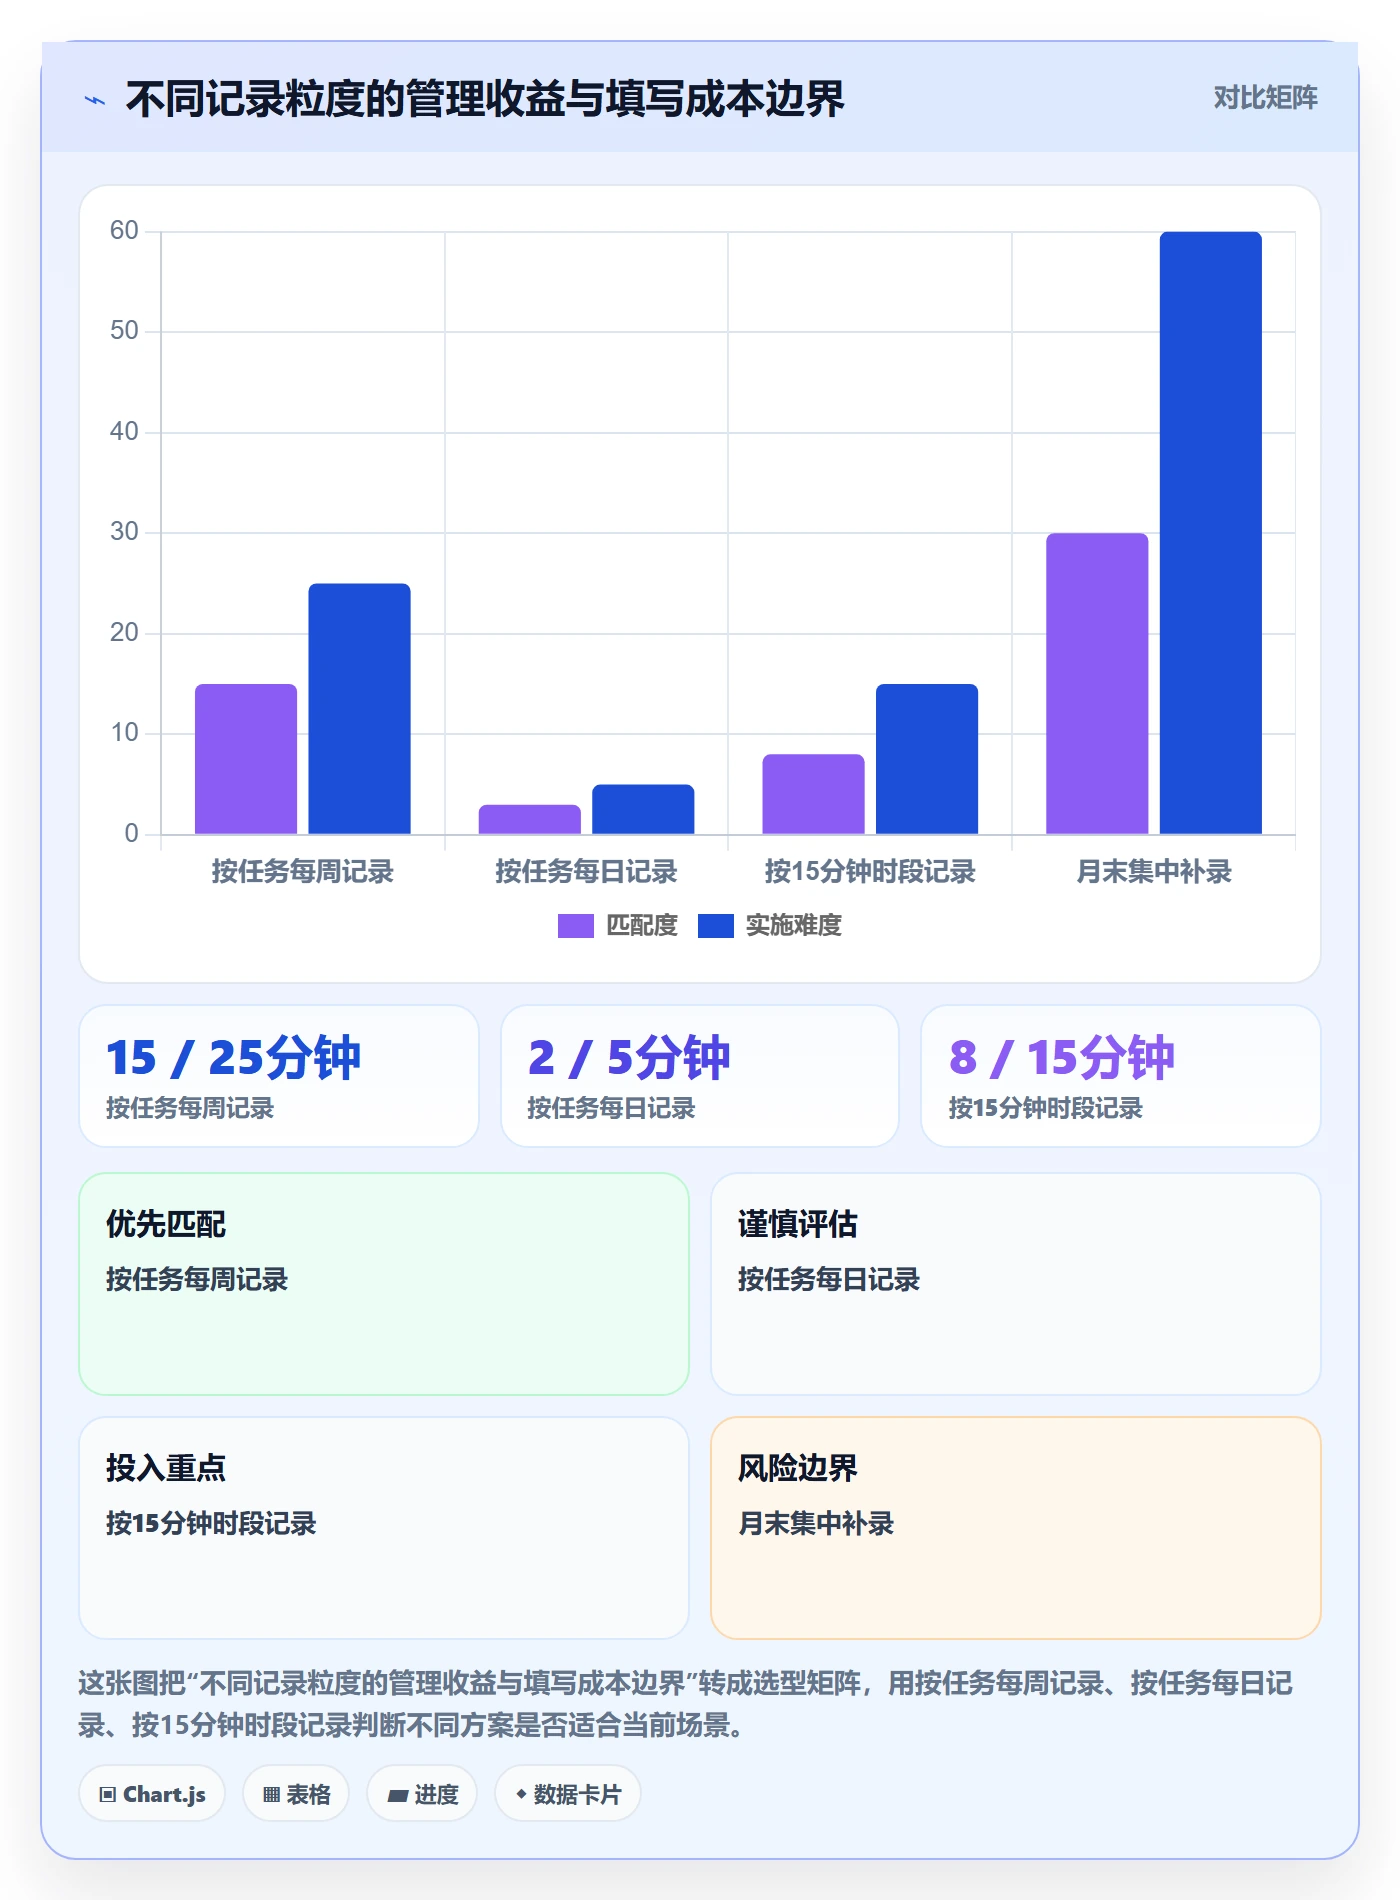The width and height of the screenshot is (1400, 1900).
Task: Click the 月末集中补录 x-axis label
Action: pos(1154,872)
